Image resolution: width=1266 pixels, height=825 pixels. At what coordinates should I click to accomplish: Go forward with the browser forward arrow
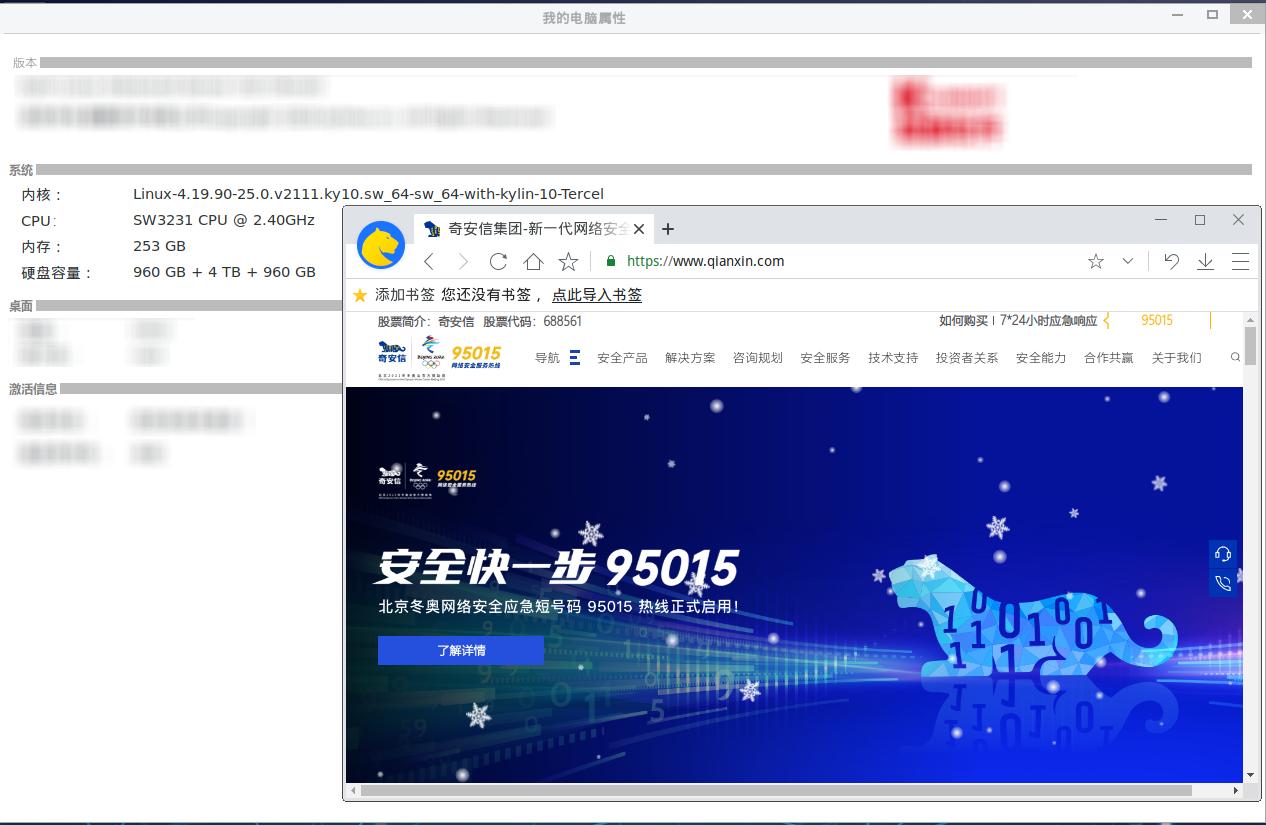(x=463, y=261)
